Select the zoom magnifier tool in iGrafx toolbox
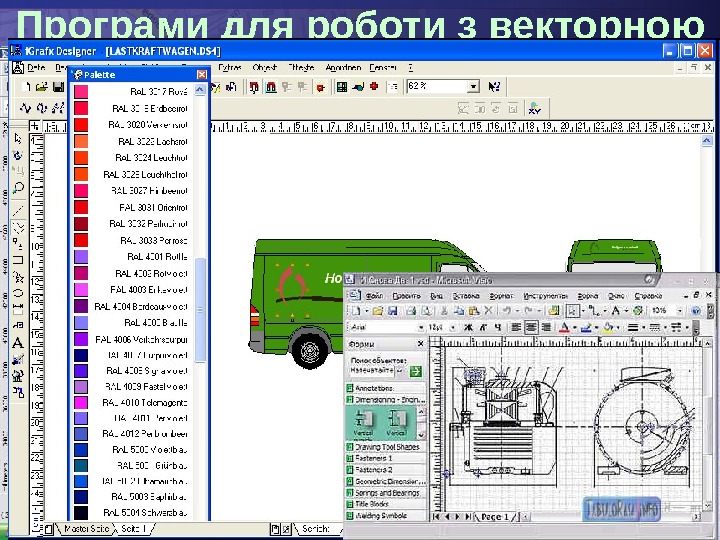Image resolution: width=720 pixels, height=540 pixels. coord(18,188)
